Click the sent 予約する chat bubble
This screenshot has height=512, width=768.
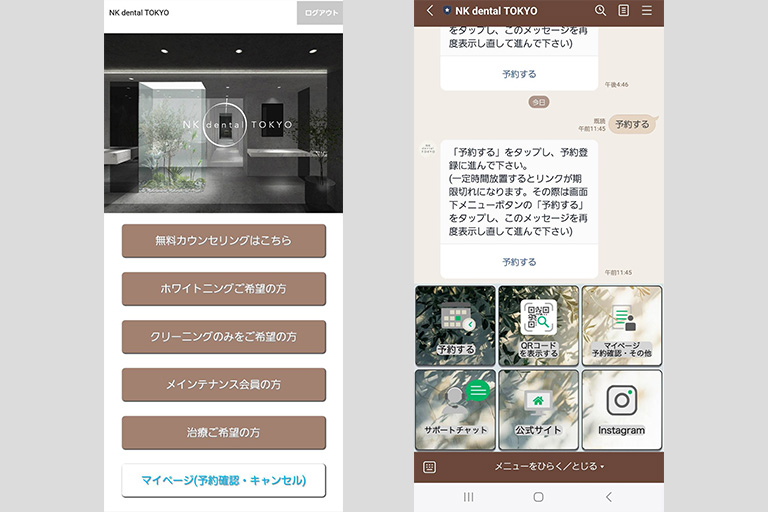[633, 124]
